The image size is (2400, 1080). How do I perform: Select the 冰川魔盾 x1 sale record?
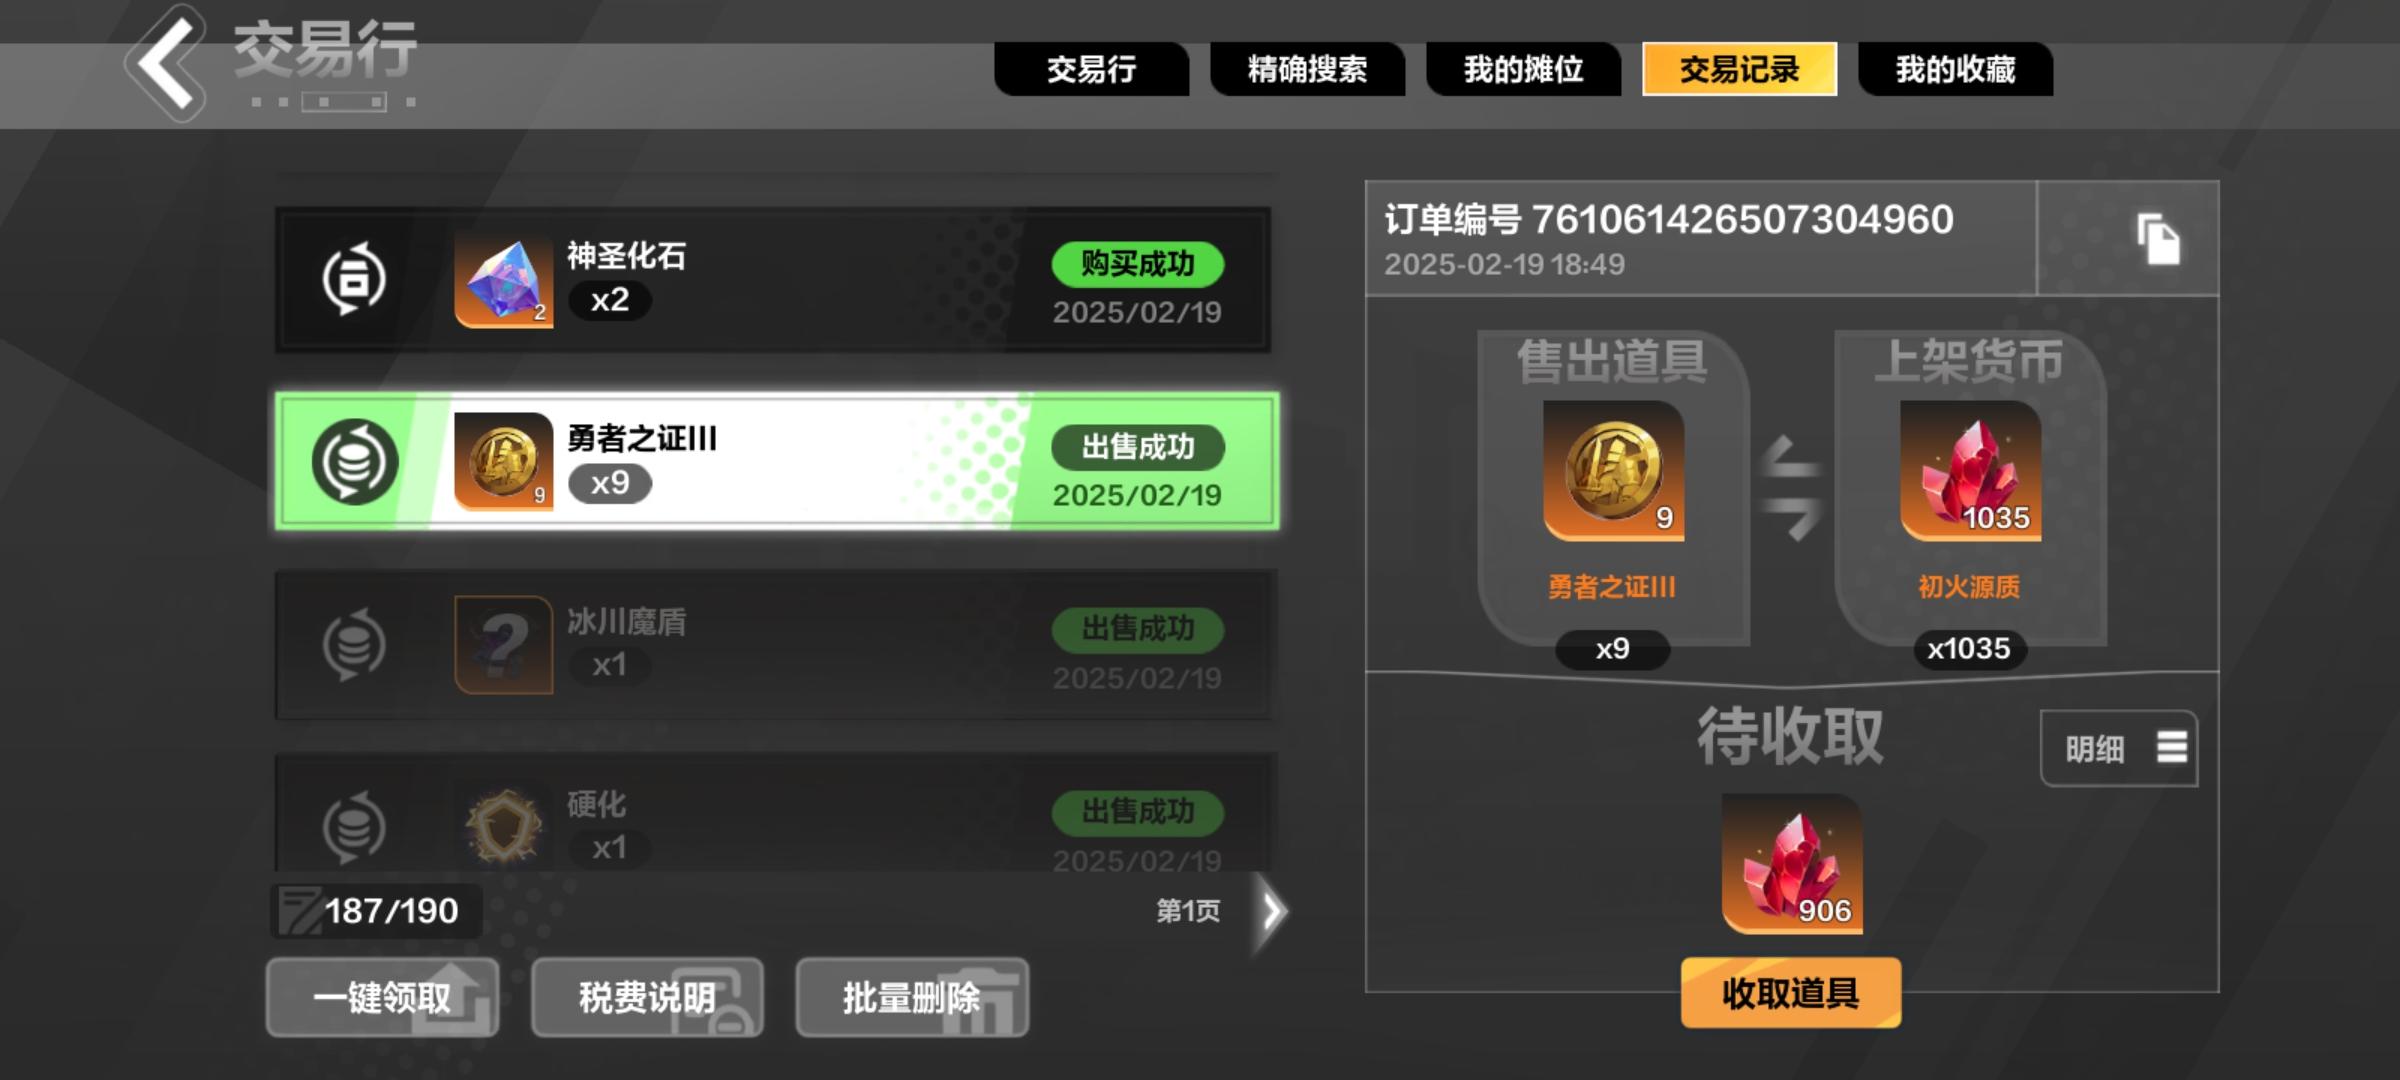click(x=775, y=645)
